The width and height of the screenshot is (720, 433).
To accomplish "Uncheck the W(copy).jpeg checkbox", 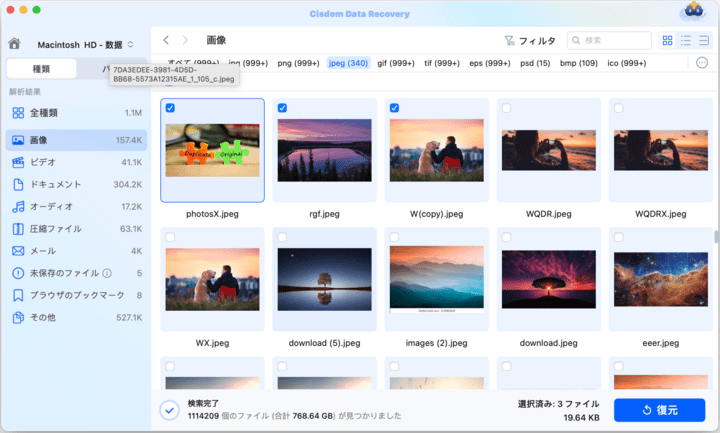I will (x=394, y=108).
